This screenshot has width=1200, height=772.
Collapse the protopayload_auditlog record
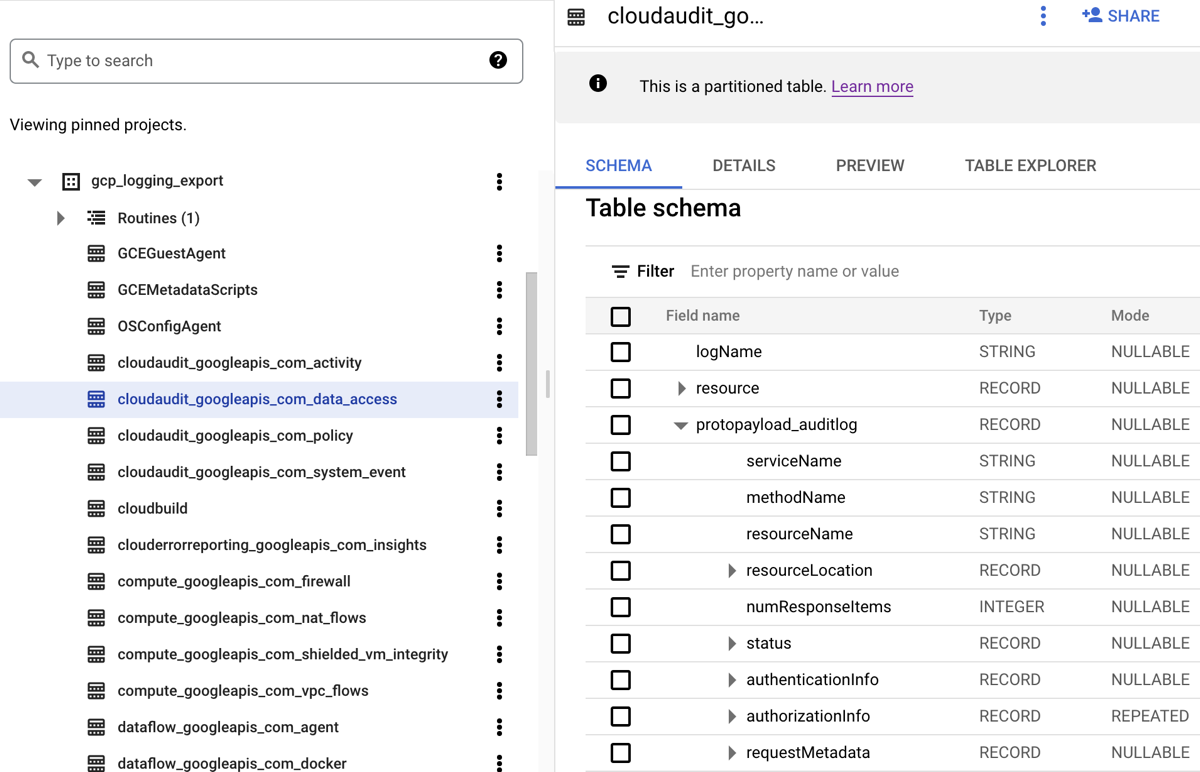[681, 424]
